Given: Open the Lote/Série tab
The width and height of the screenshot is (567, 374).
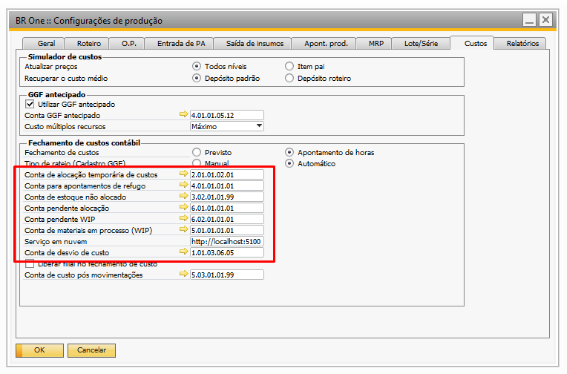Looking at the screenshot, I should (421, 43).
